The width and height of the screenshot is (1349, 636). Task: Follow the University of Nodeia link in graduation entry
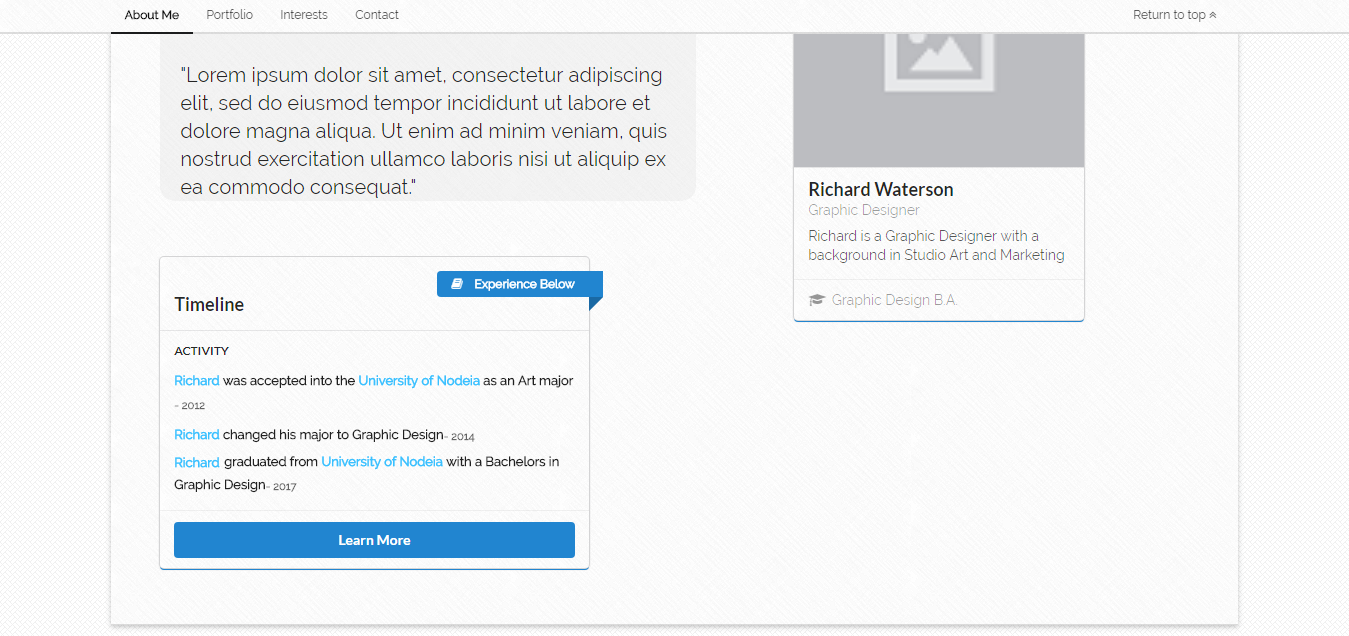click(x=382, y=461)
